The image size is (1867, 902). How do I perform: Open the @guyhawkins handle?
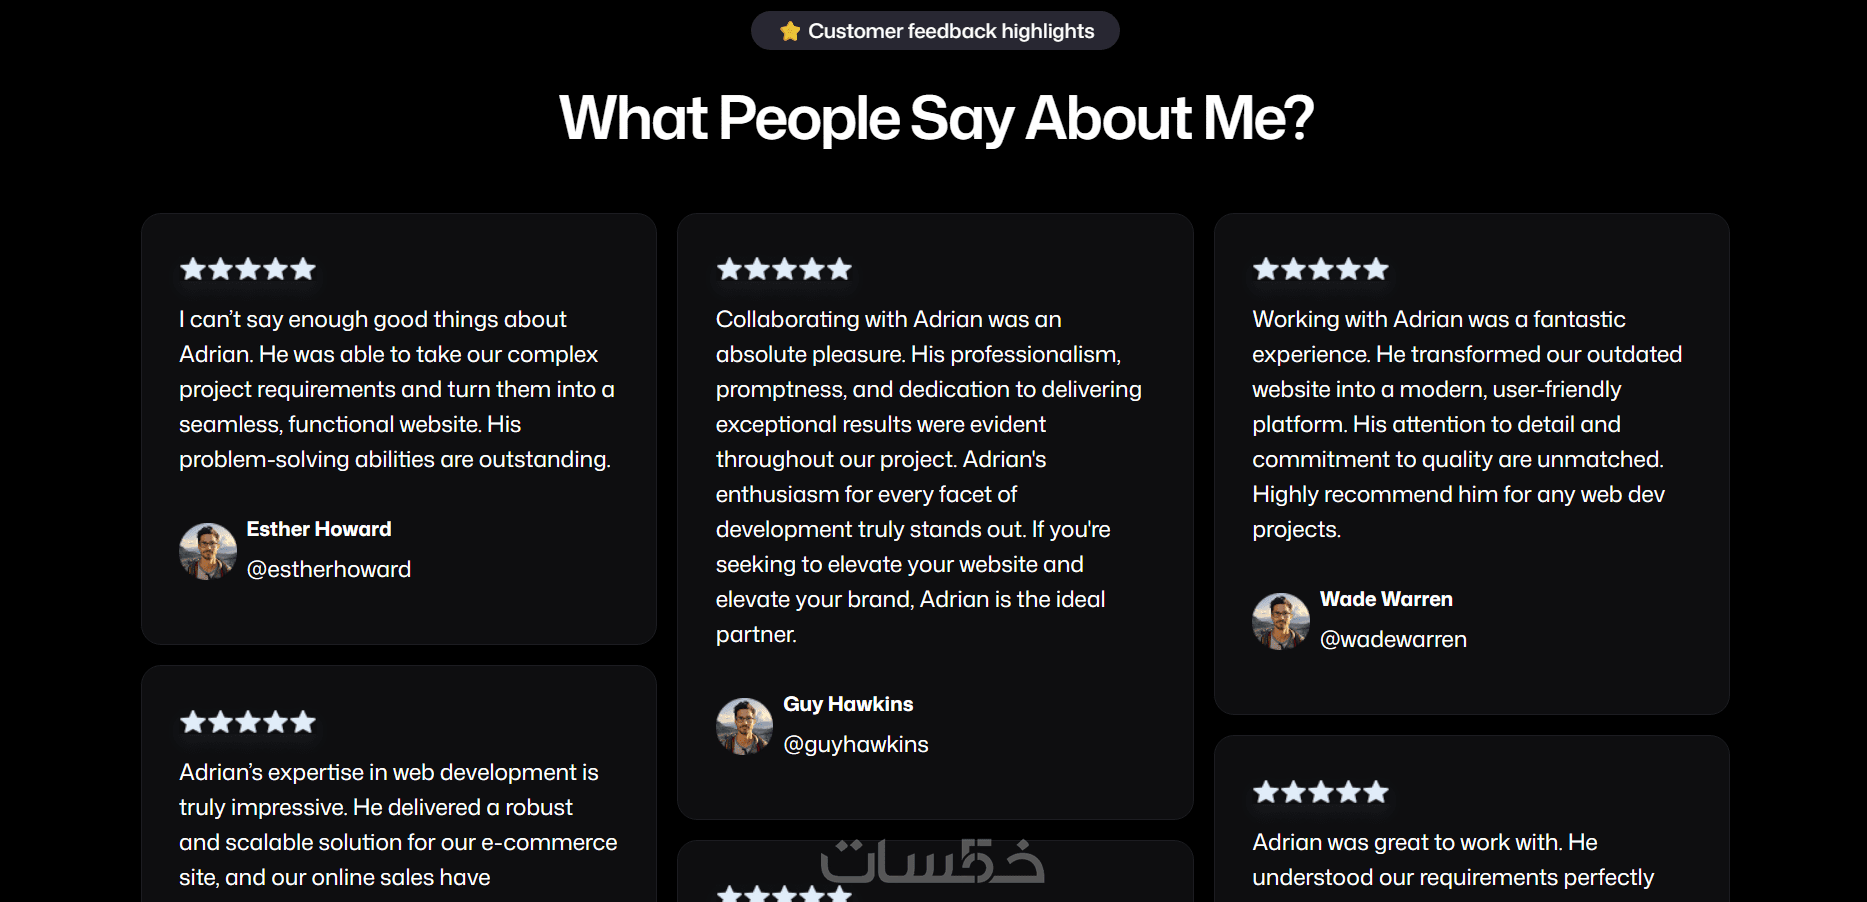[x=856, y=744]
